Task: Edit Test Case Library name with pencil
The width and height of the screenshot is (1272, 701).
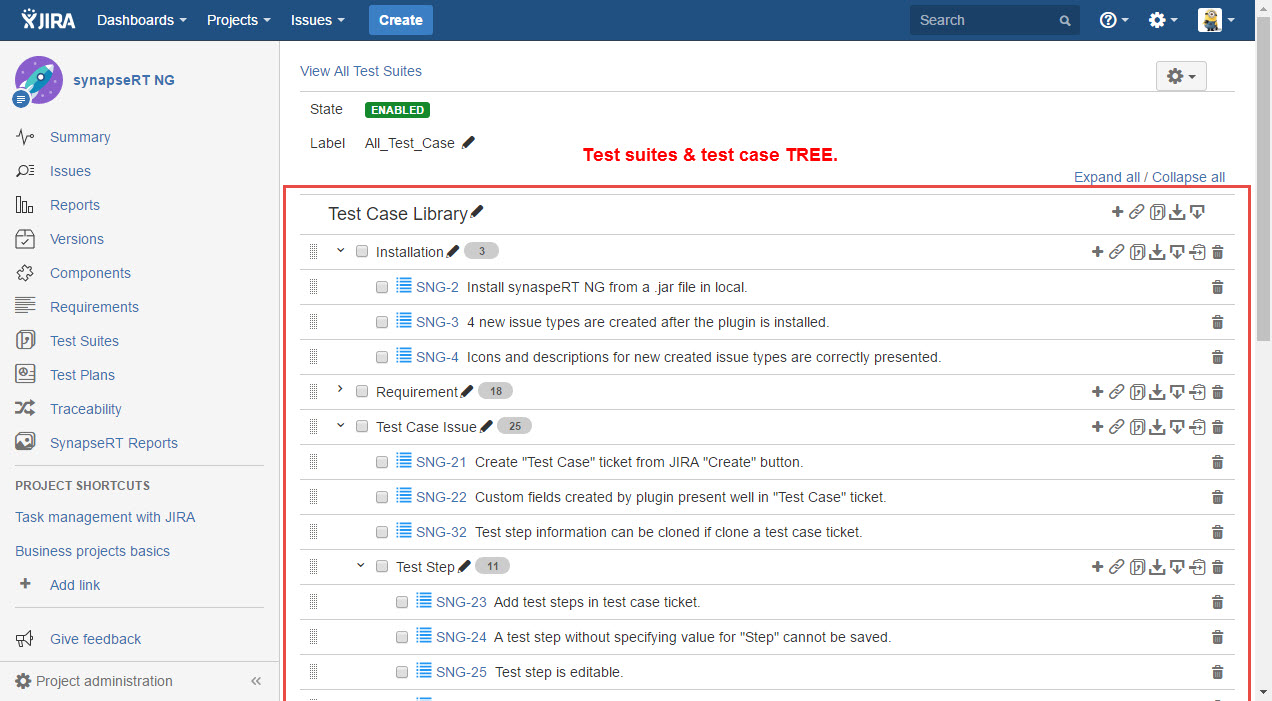Action: point(477,212)
